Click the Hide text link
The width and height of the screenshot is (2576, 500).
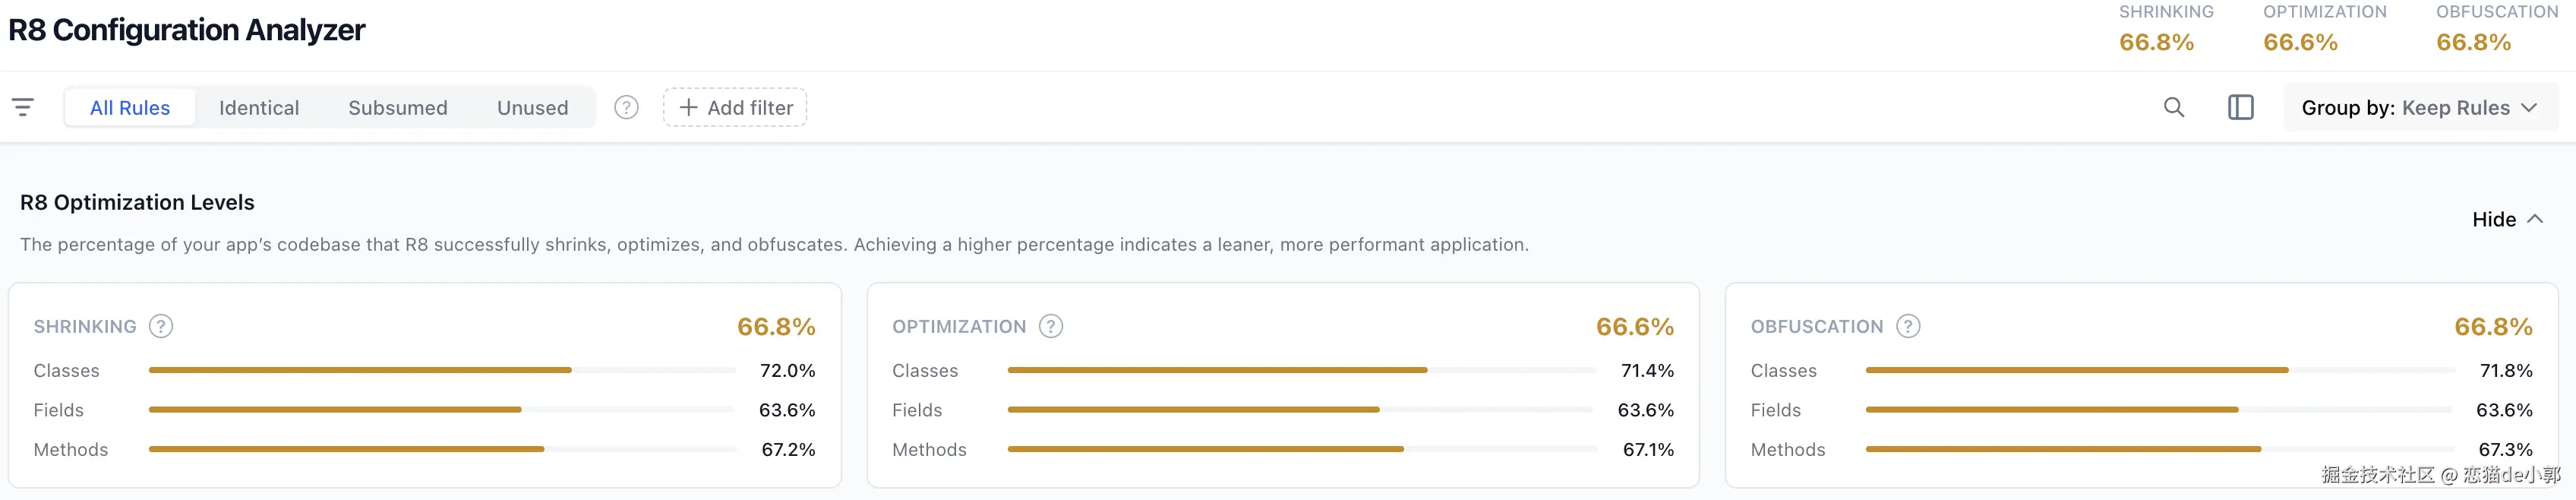pyautogui.click(x=2494, y=219)
